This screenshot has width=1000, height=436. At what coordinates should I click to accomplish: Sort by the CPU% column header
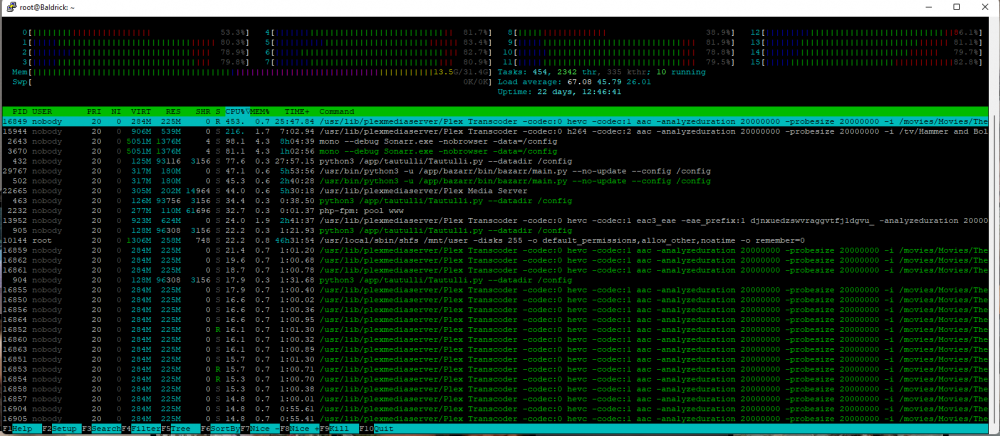tap(237, 112)
